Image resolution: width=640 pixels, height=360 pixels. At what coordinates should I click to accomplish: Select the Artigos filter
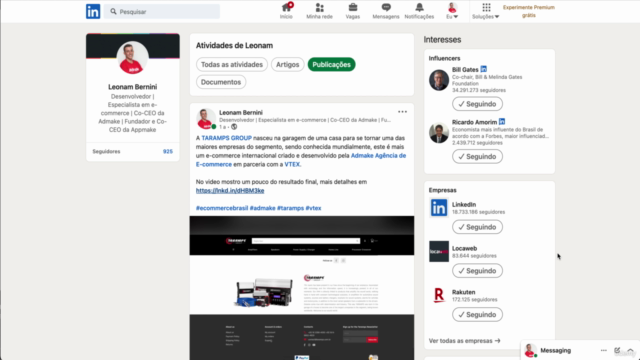tap(287, 64)
